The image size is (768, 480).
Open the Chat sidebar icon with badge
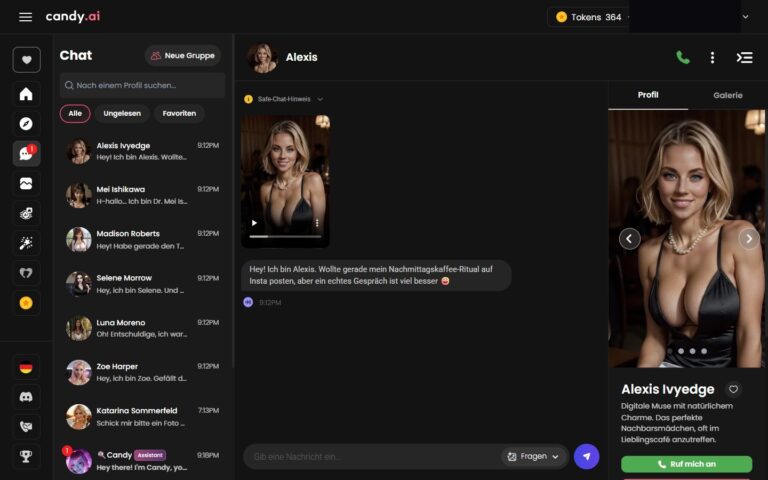[x=26, y=153]
